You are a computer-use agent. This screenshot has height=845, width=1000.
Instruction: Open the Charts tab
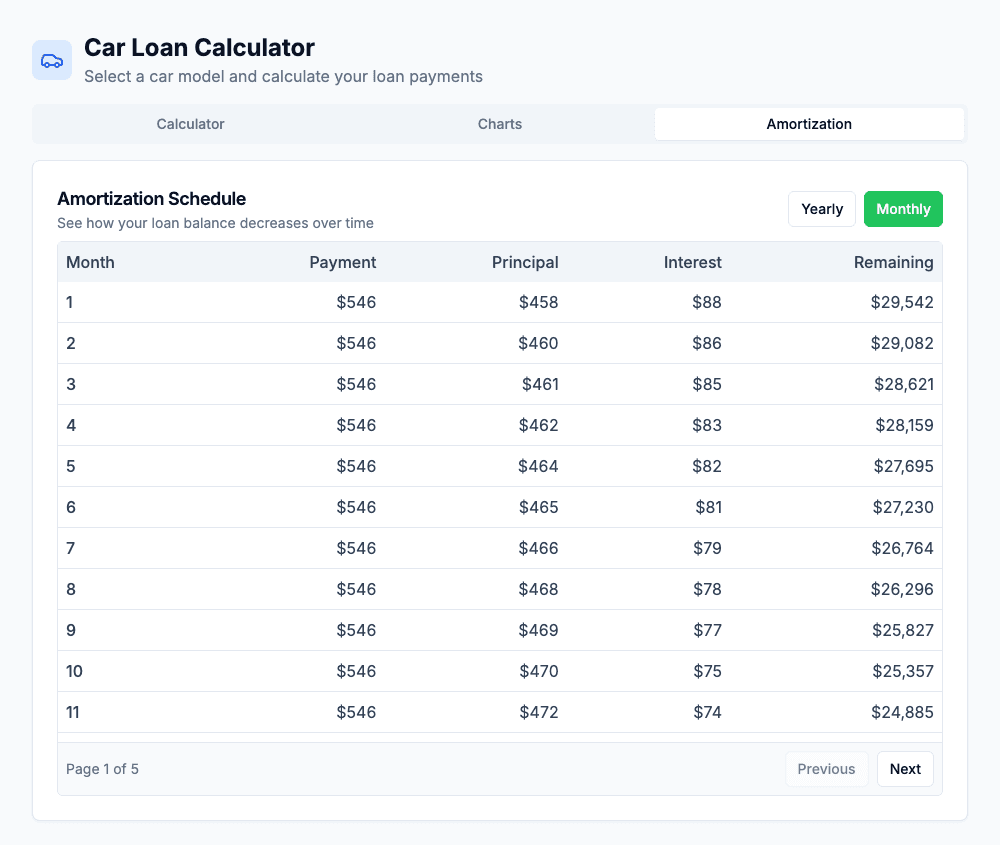click(500, 124)
